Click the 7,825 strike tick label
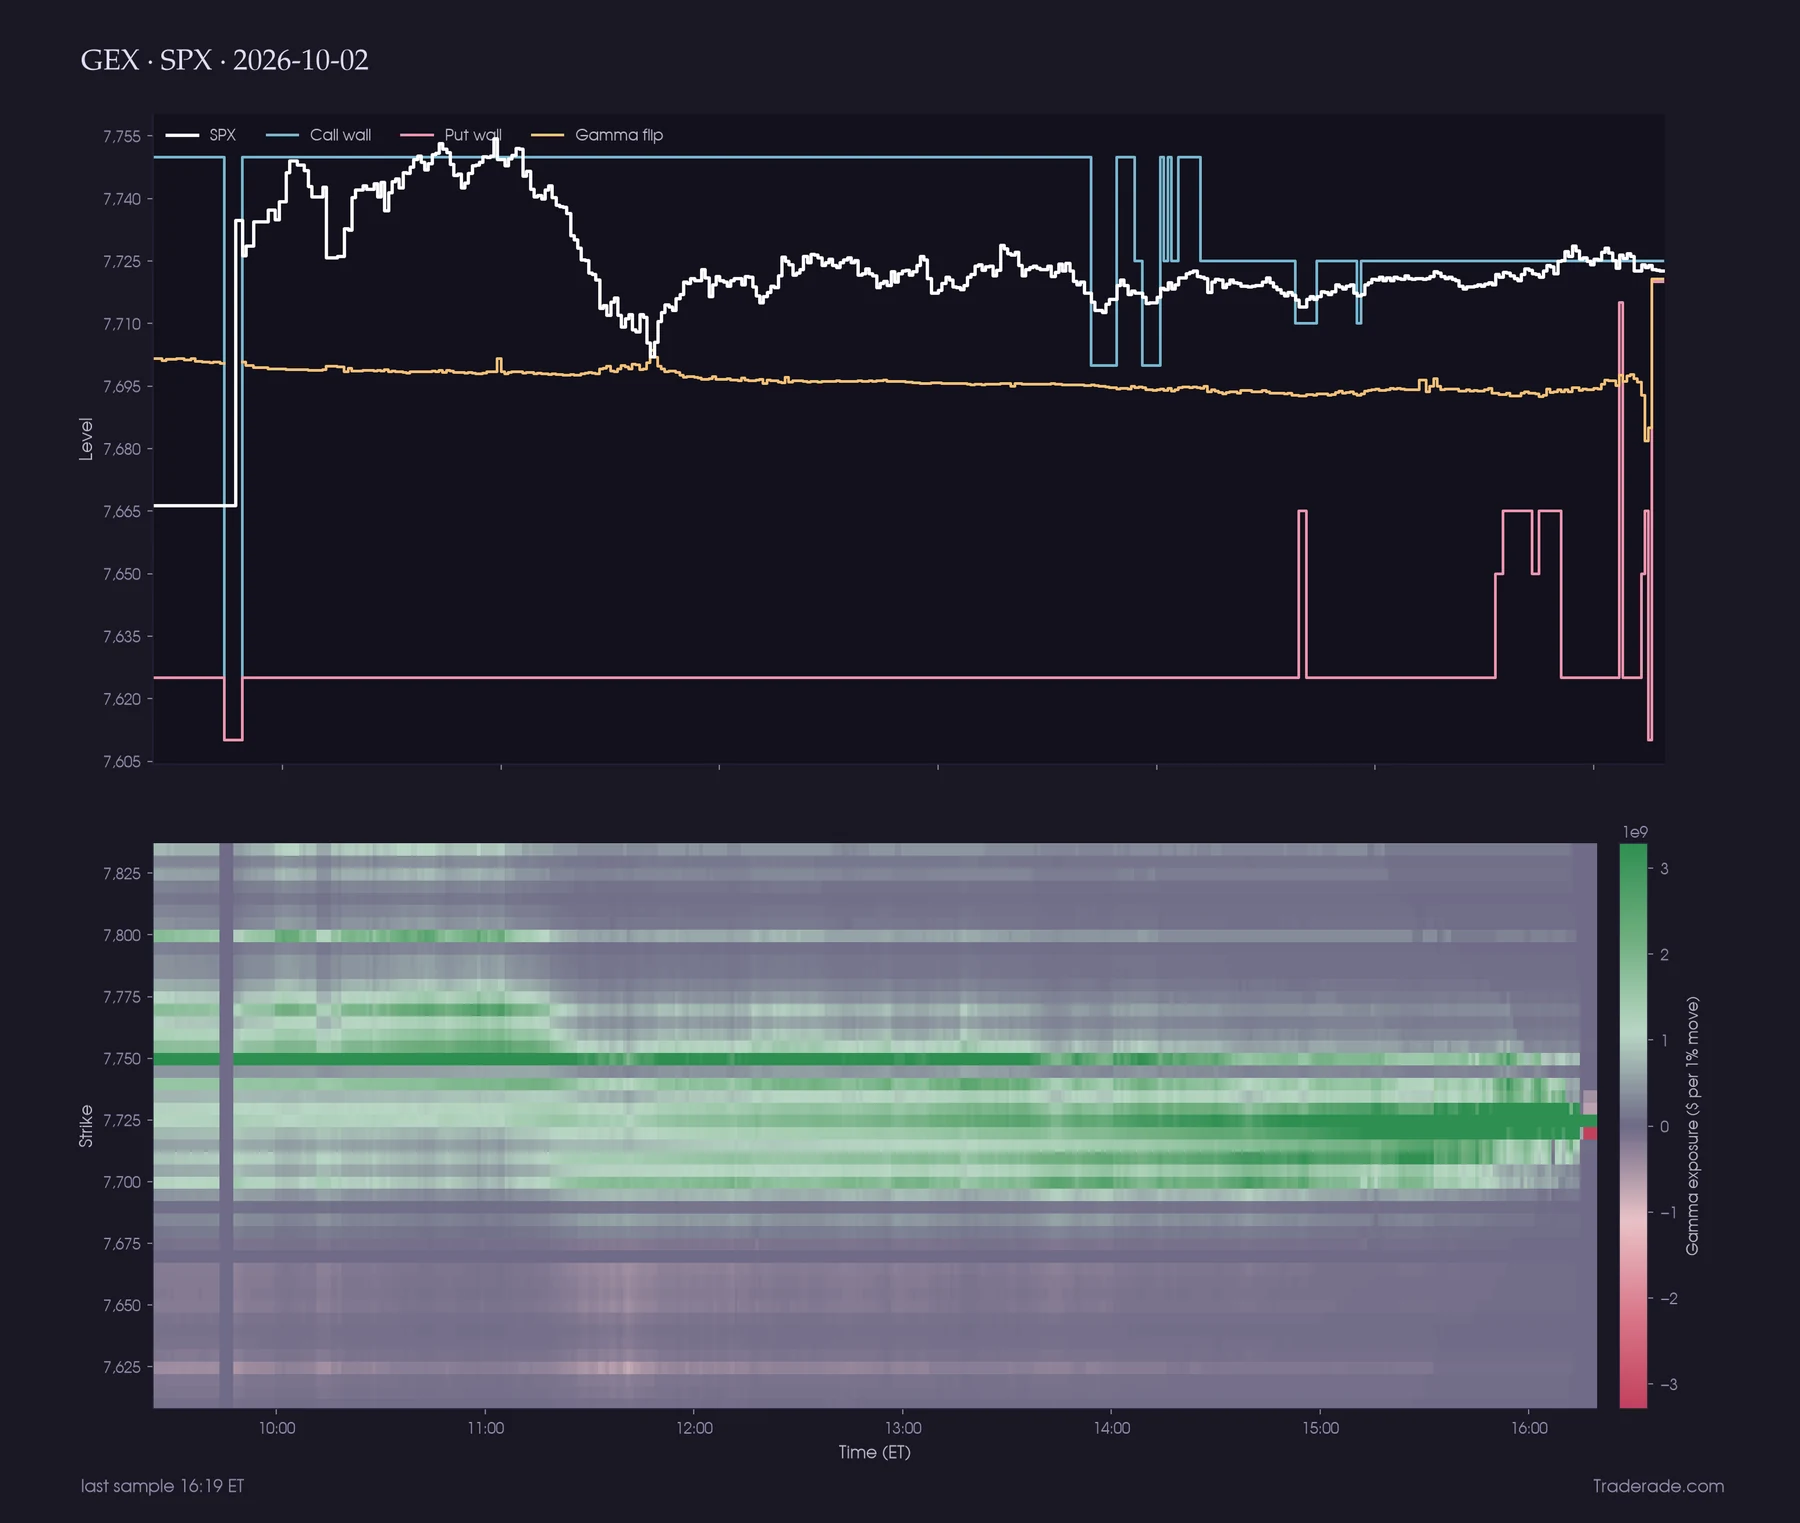 click(122, 874)
